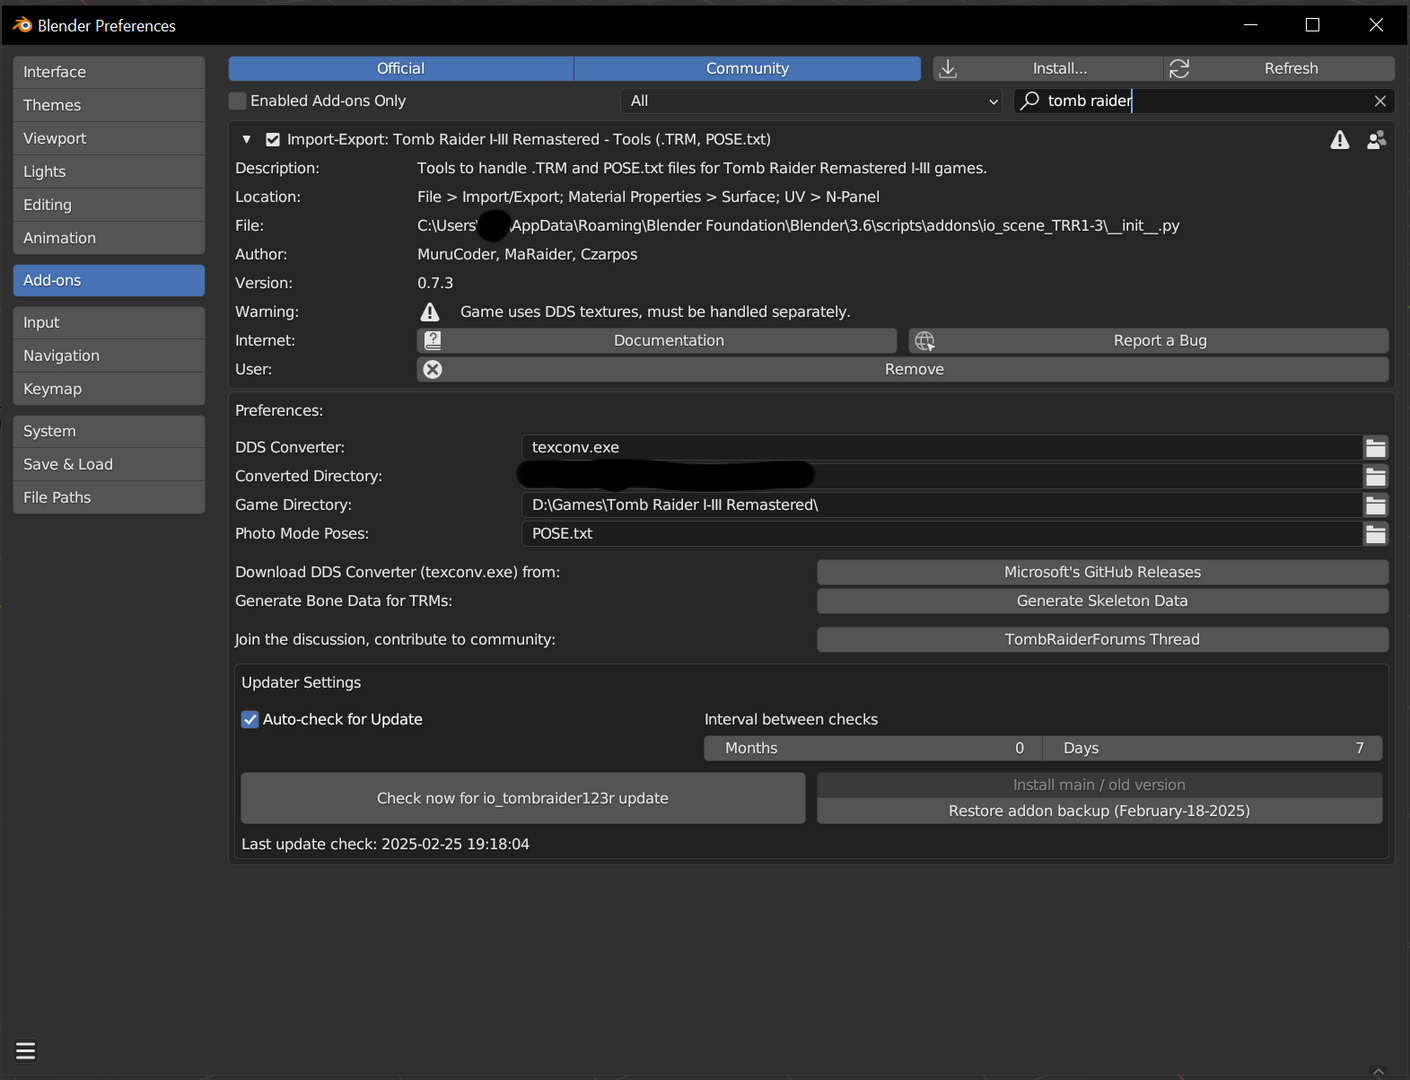This screenshot has width=1410, height=1080.
Task: Open the Navigation preferences section
Action: click(x=109, y=355)
